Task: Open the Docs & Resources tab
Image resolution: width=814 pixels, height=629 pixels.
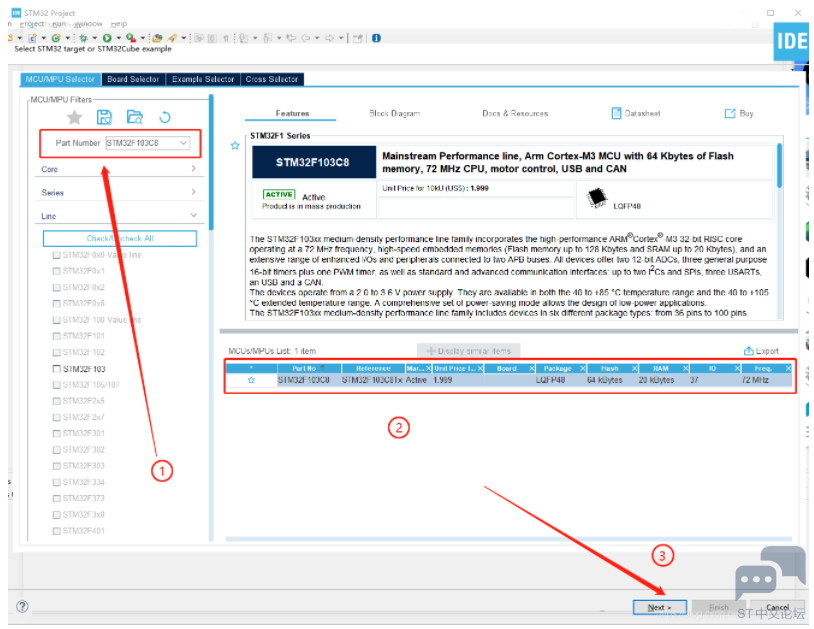Action: pos(515,113)
